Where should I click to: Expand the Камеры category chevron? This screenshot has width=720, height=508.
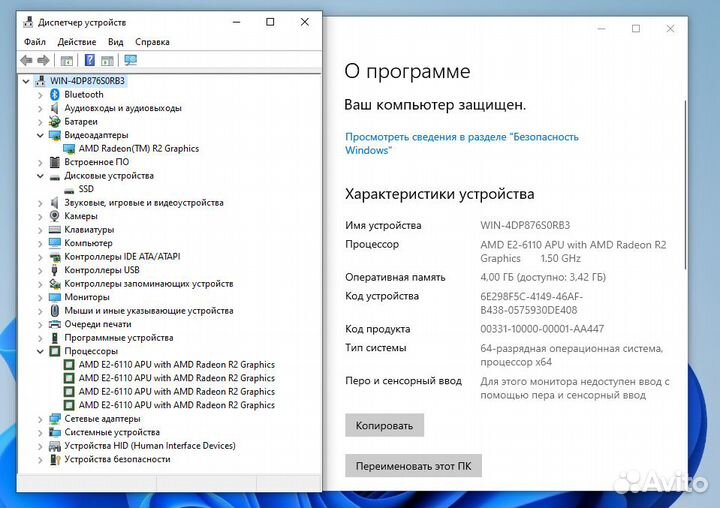[x=40, y=217]
